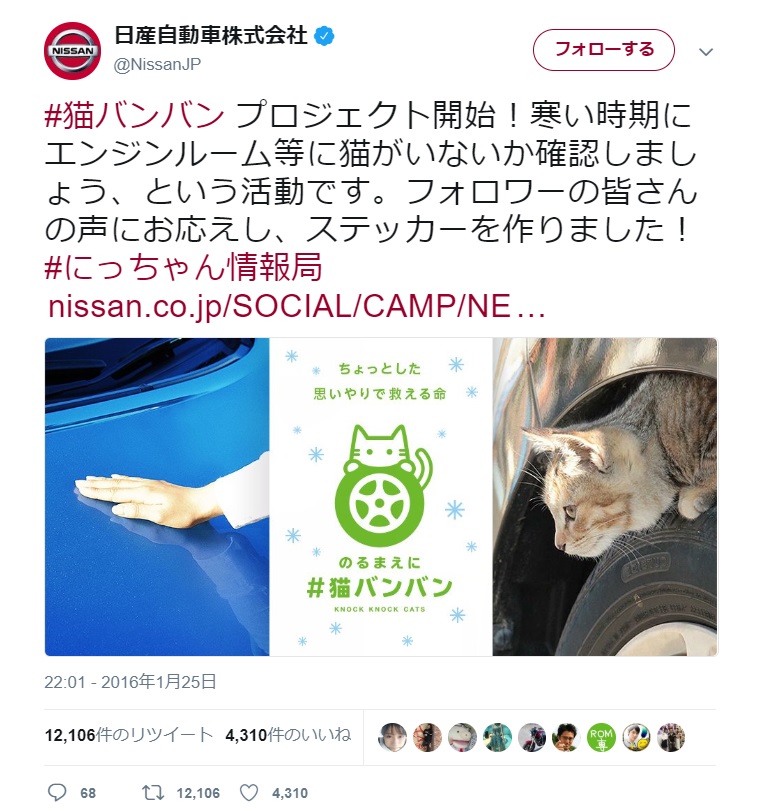Open the @NissanJP handle

(x=157, y=64)
